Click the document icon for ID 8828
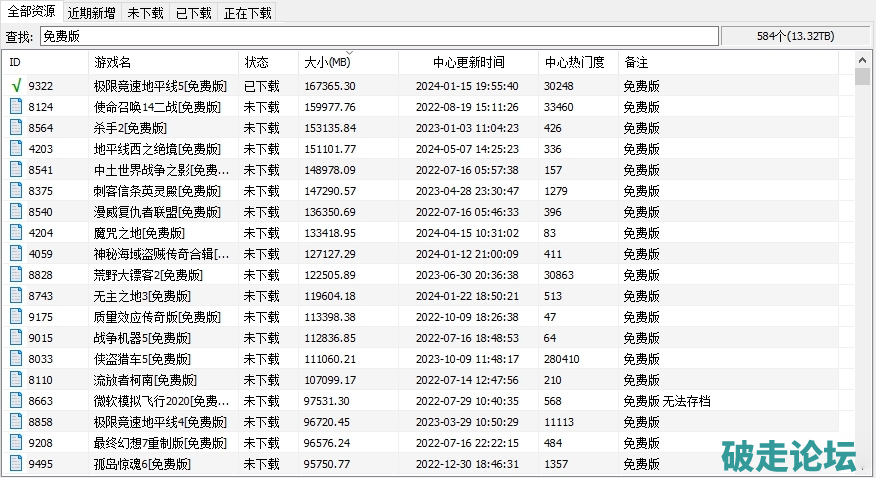 click(16, 275)
